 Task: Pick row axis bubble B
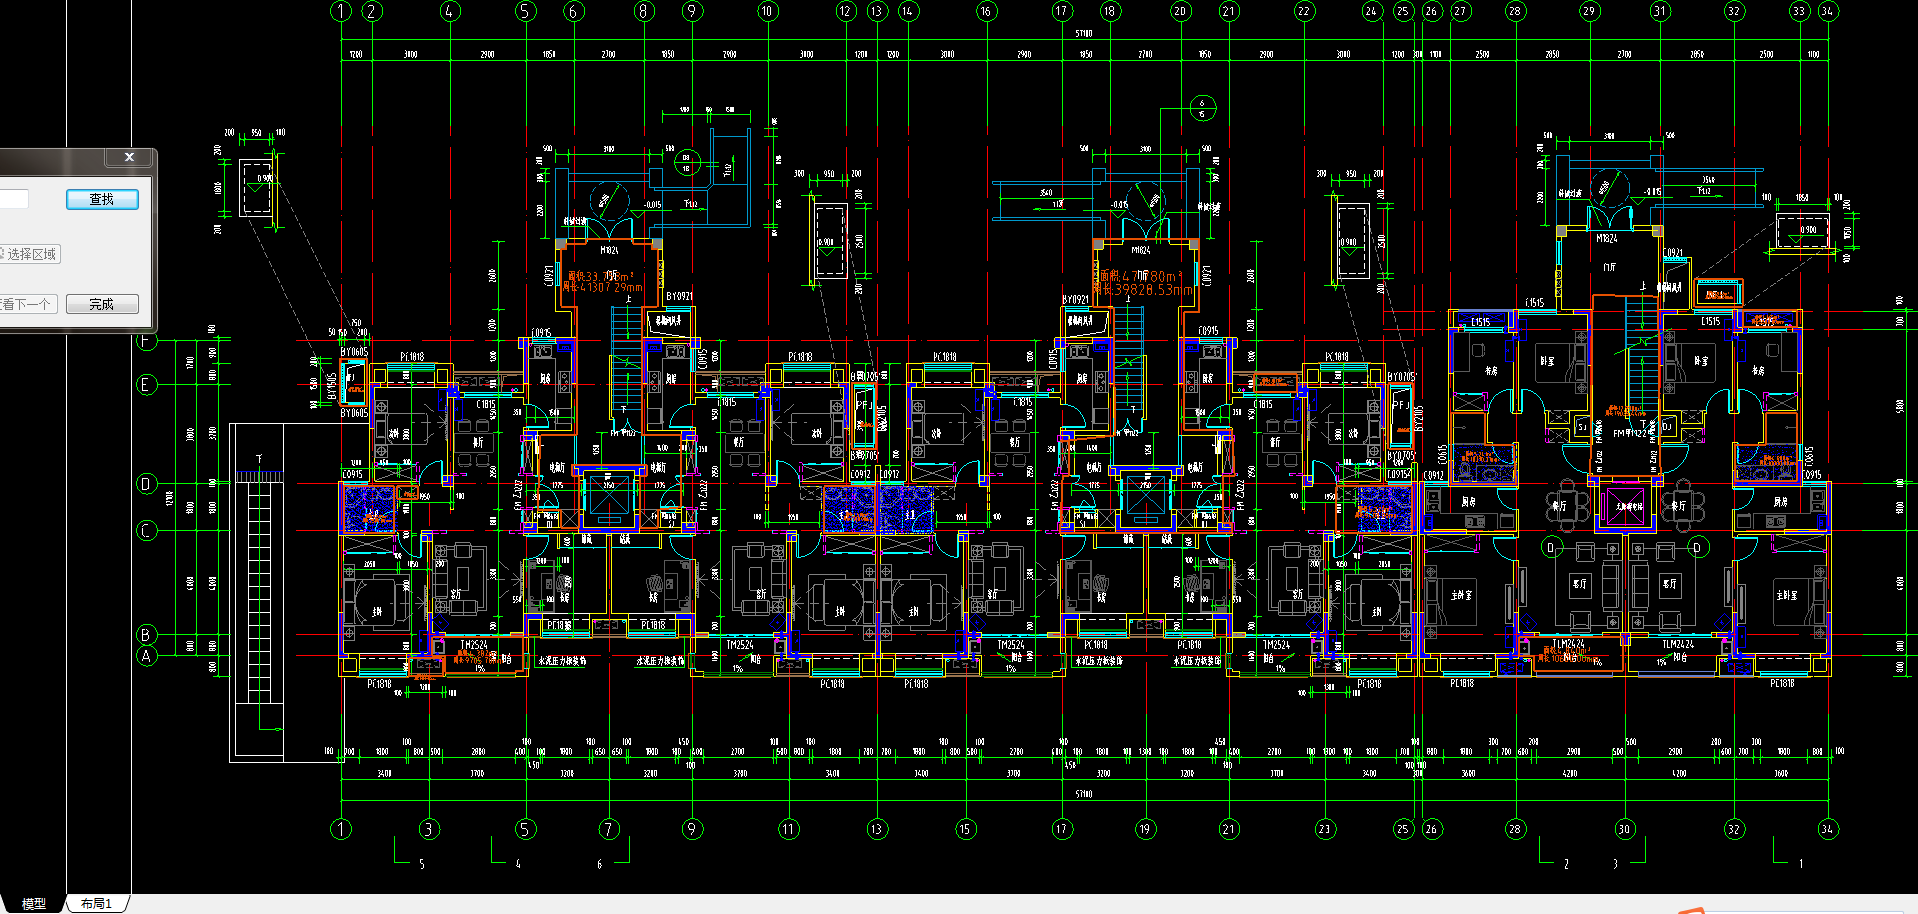tap(146, 635)
